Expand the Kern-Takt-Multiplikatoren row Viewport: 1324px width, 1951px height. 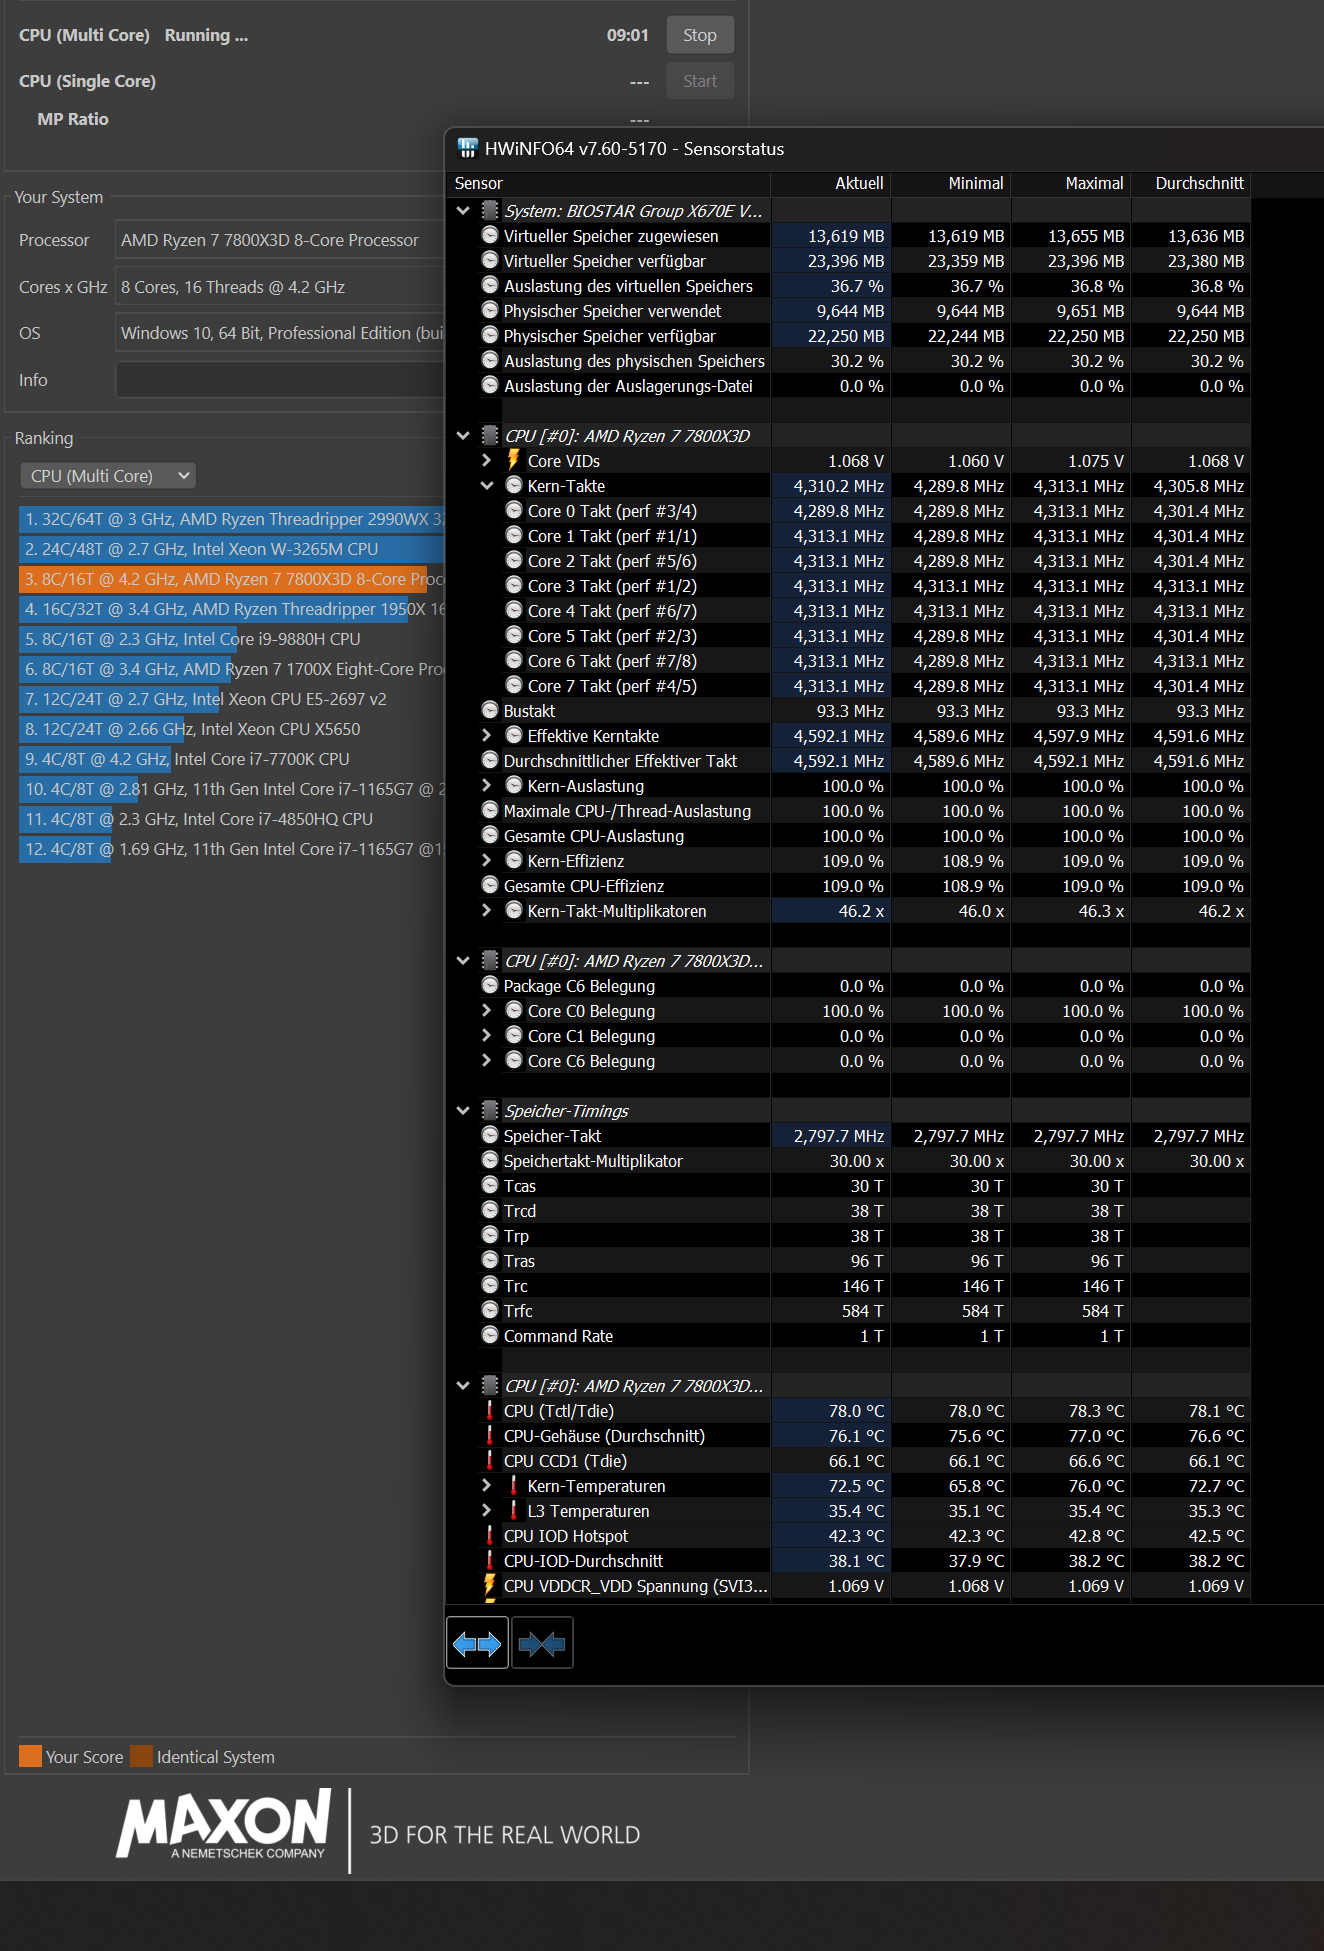pyautogui.click(x=487, y=910)
